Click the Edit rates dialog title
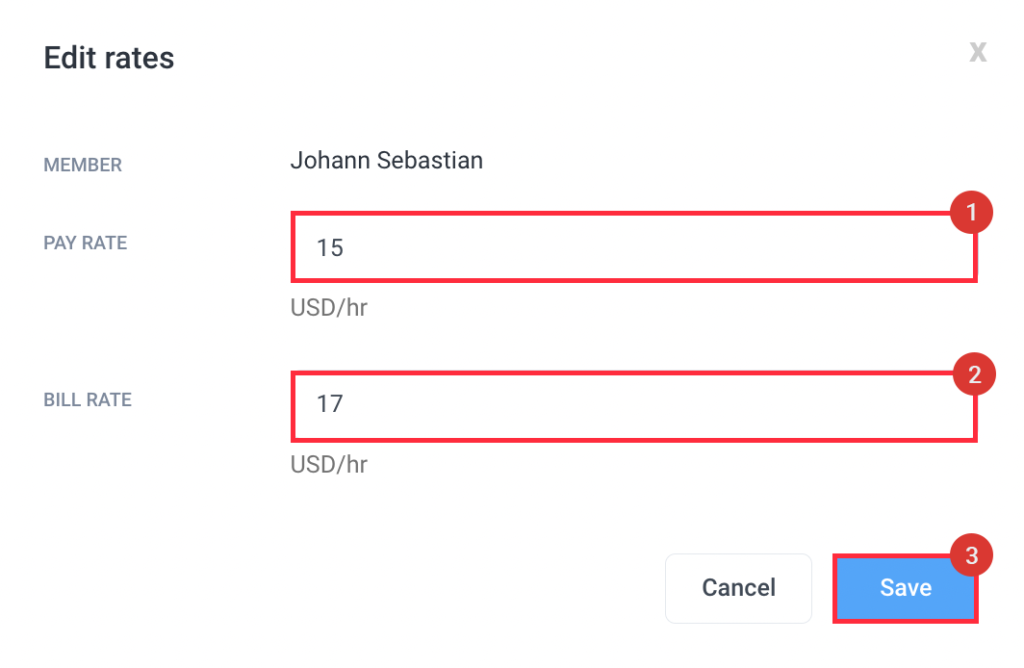The width and height of the screenshot is (1024, 668). click(108, 58)
